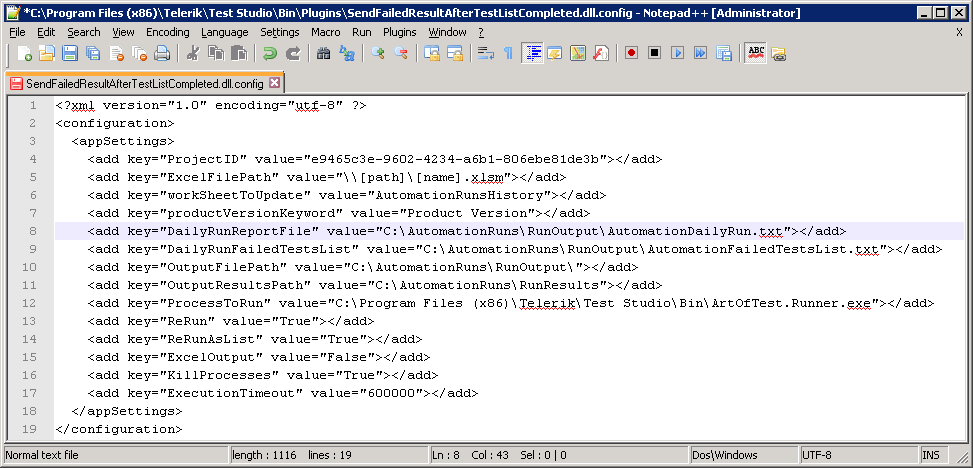Run macro multiple times icon
973x468 pixels.
tap(701, 53)
